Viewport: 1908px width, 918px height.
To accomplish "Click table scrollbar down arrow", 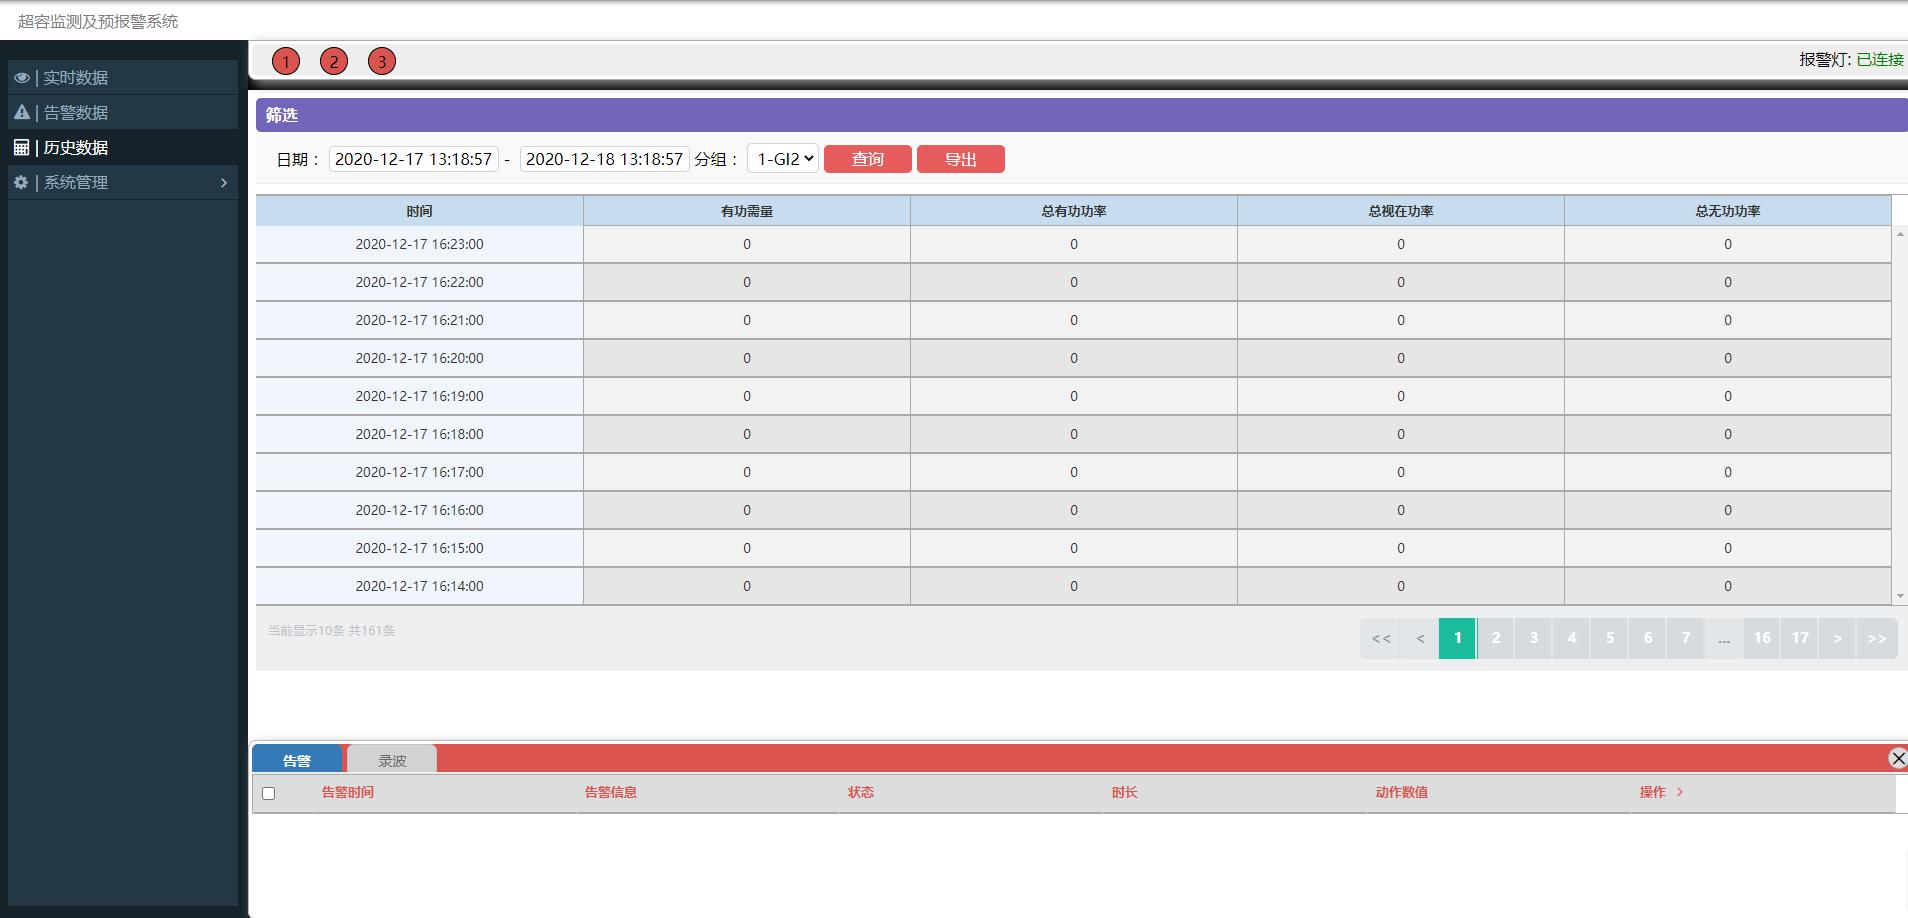I will [x=1900, y=597].
